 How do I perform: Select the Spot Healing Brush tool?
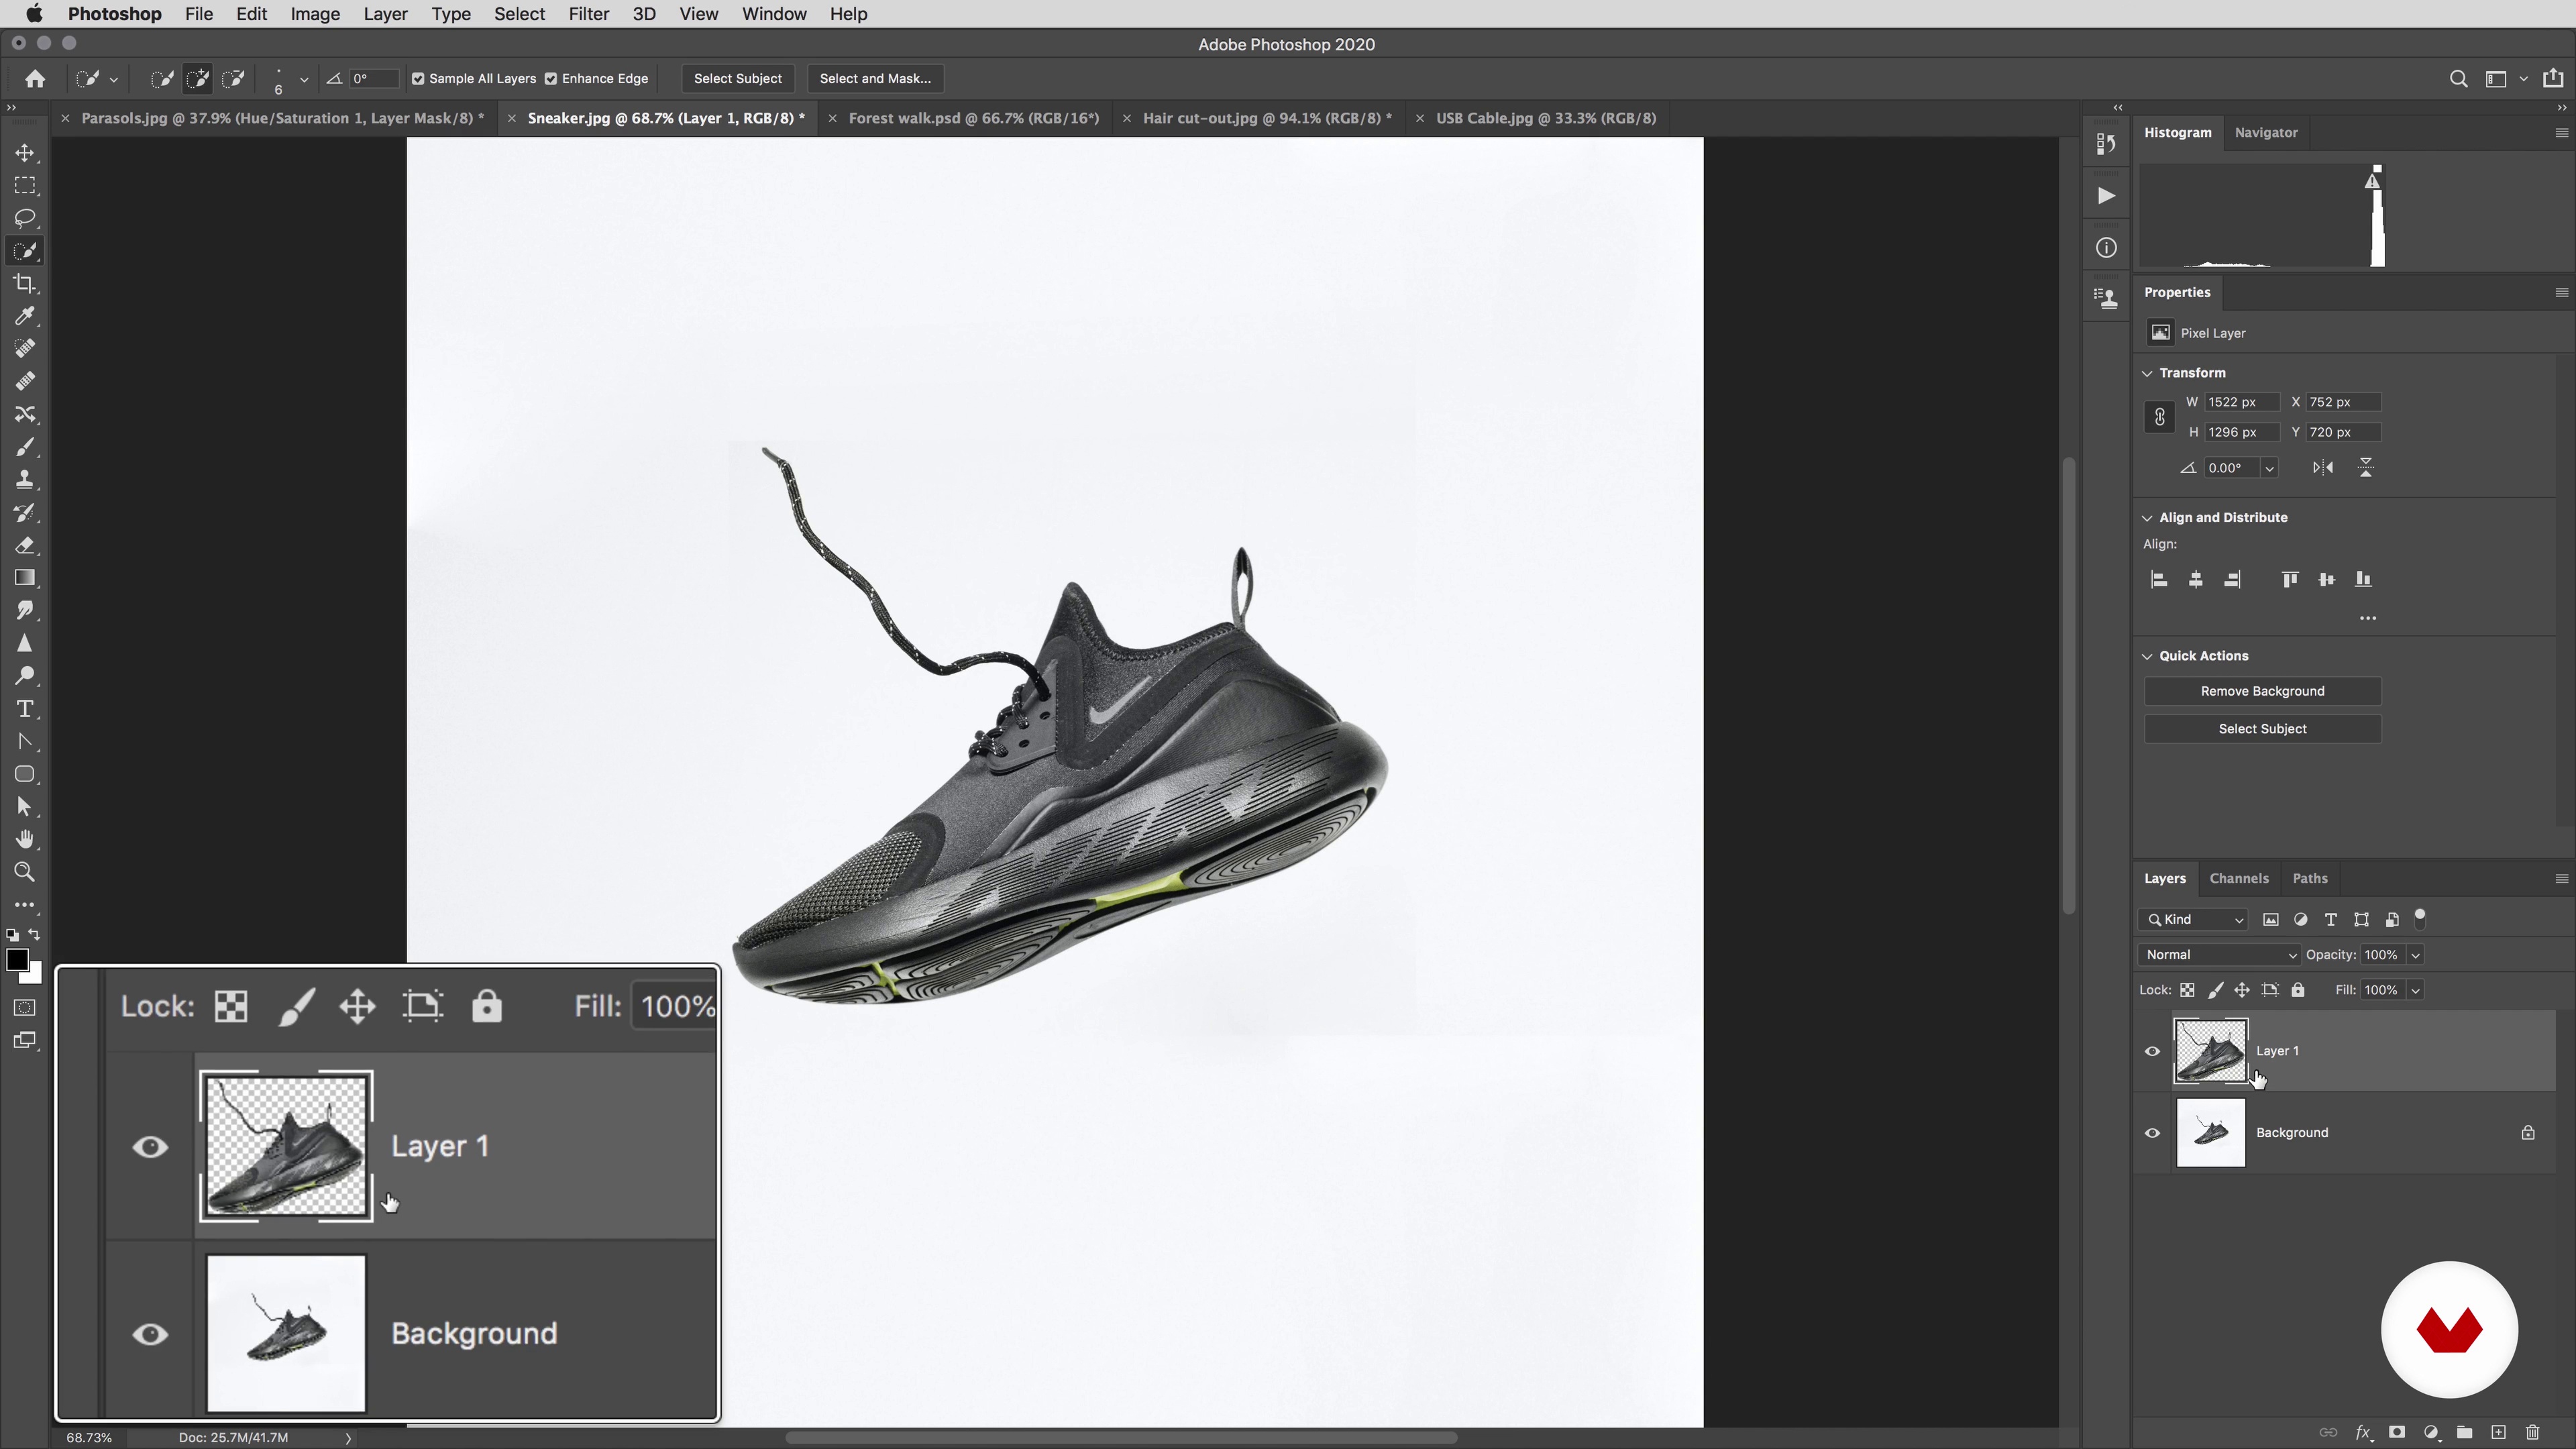tap(25, 349)
